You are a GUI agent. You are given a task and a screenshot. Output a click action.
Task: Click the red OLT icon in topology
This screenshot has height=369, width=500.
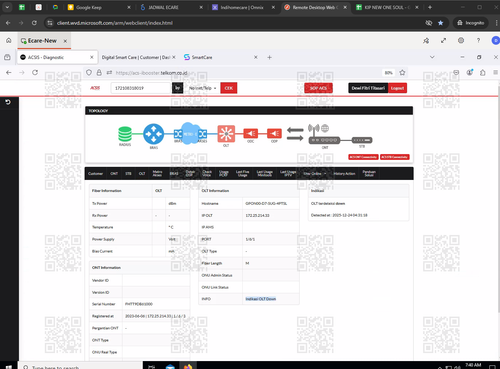pyautogui.click(x=226, y=134)
